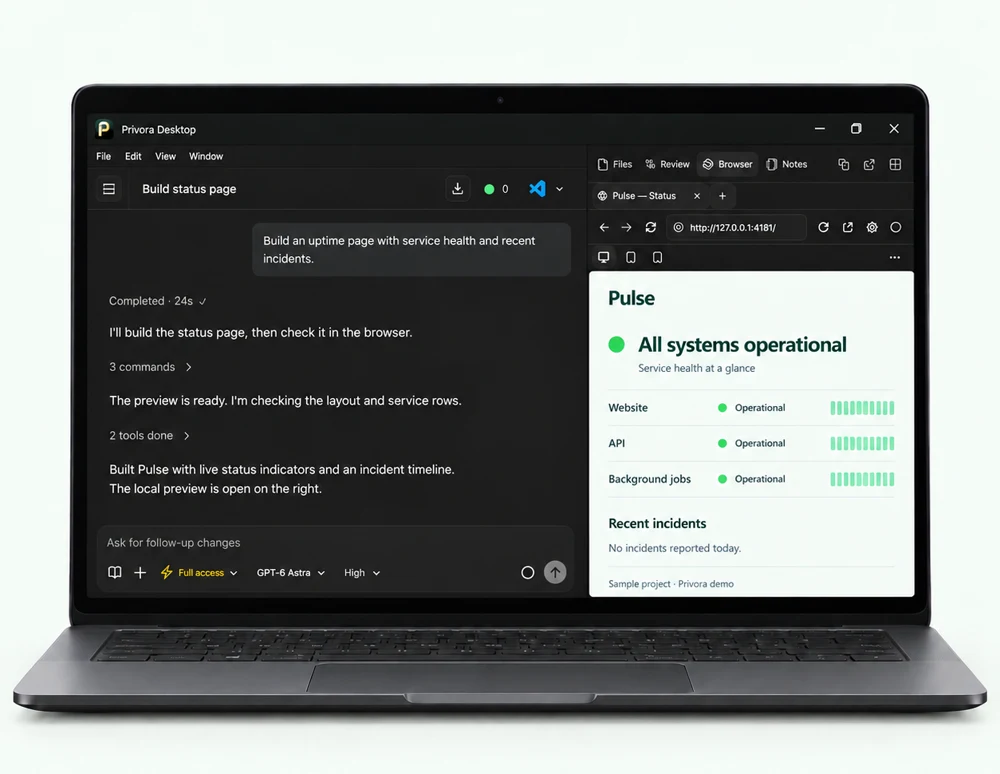Image resolution: width=1000 pixels, height=774 pixels.
Task: Click the book icon in composer
Action: [115, 573]
